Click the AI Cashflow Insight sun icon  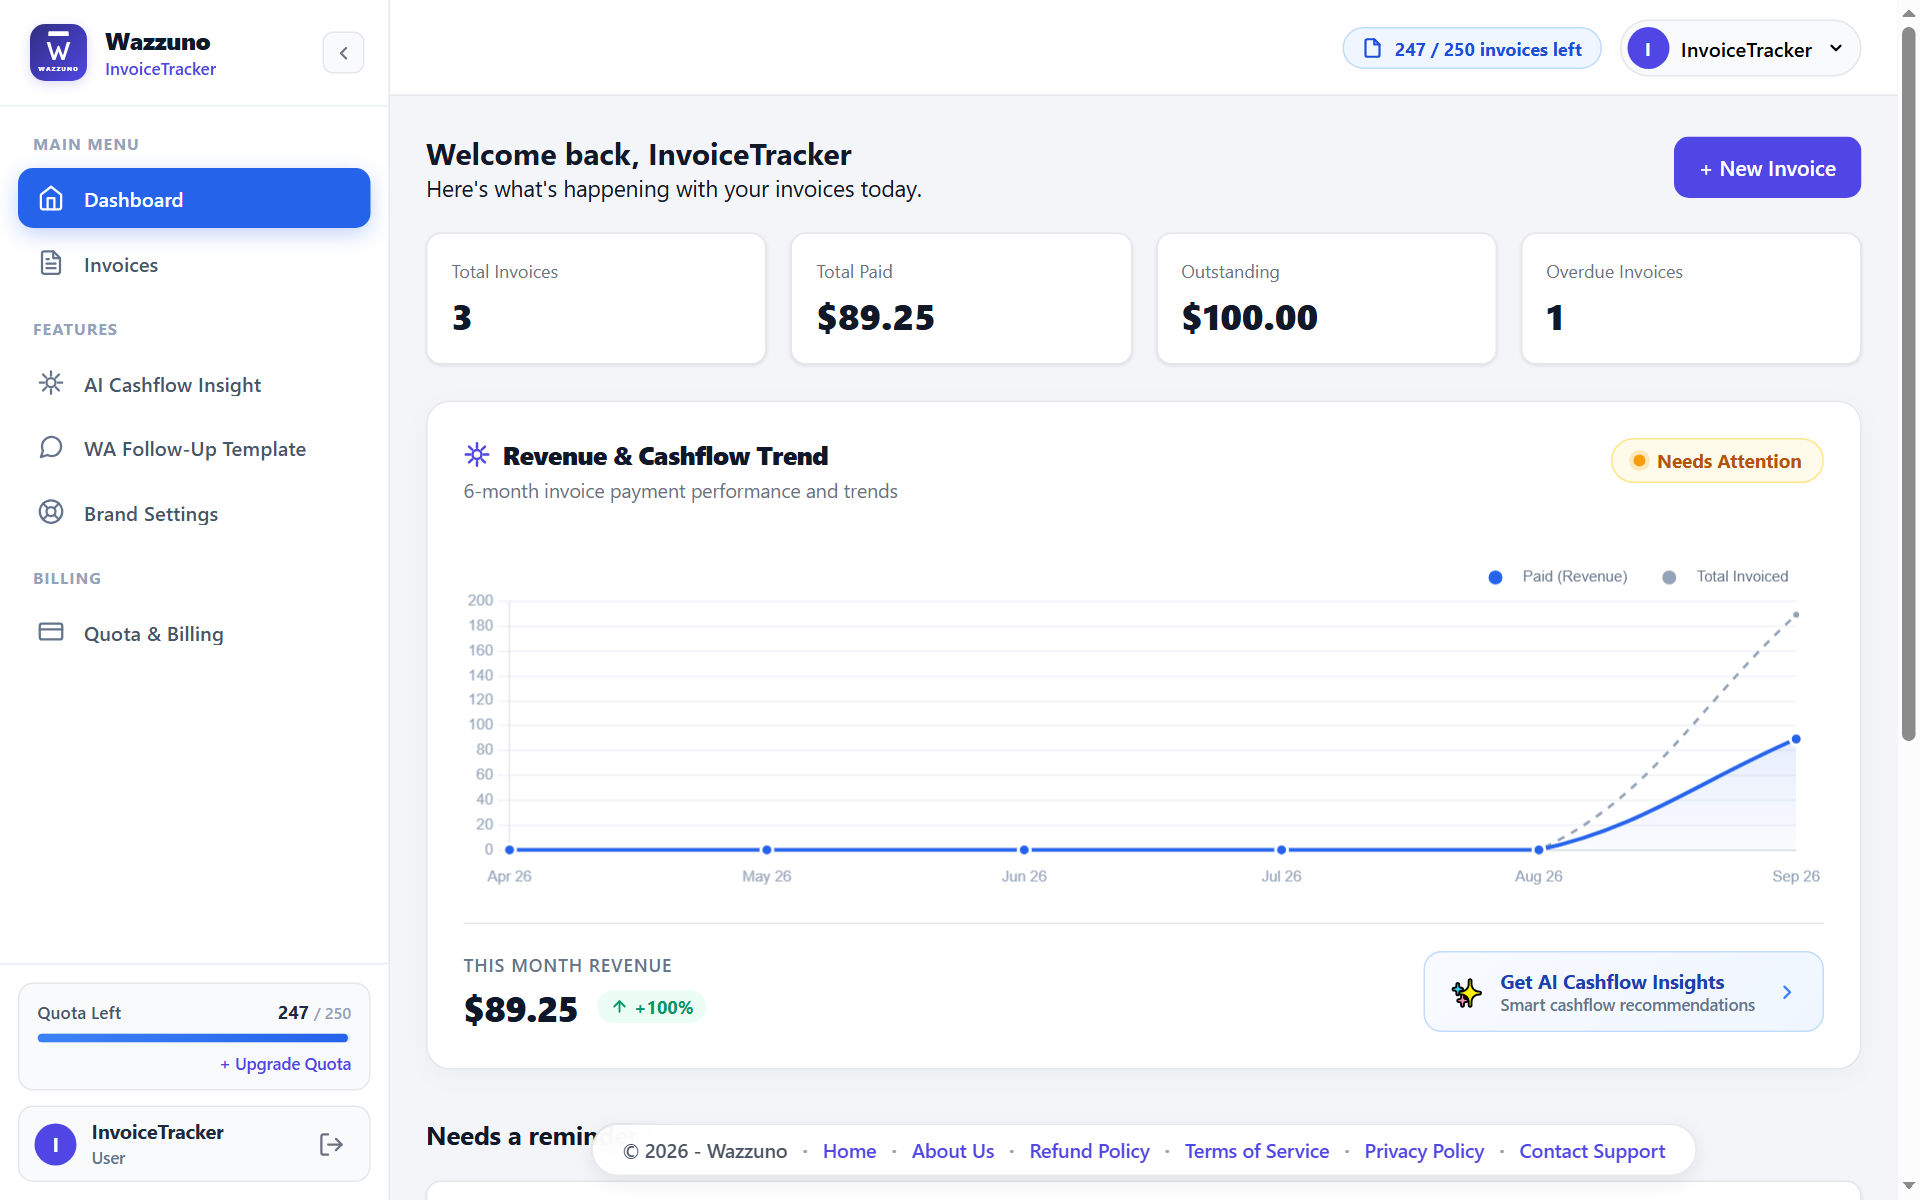[51, 383]
